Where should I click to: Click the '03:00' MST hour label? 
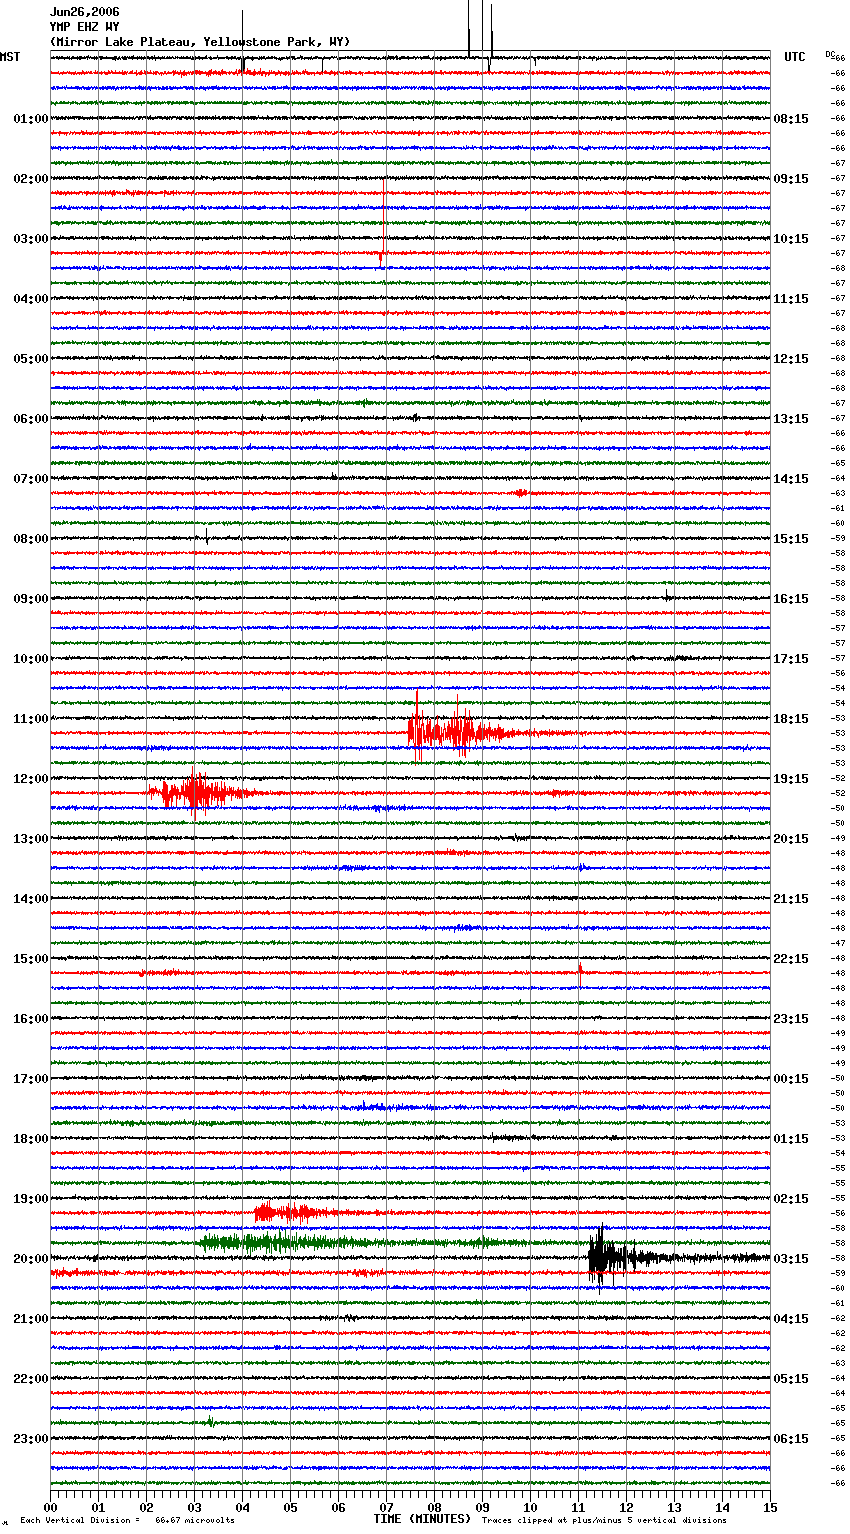click(31, 239)
